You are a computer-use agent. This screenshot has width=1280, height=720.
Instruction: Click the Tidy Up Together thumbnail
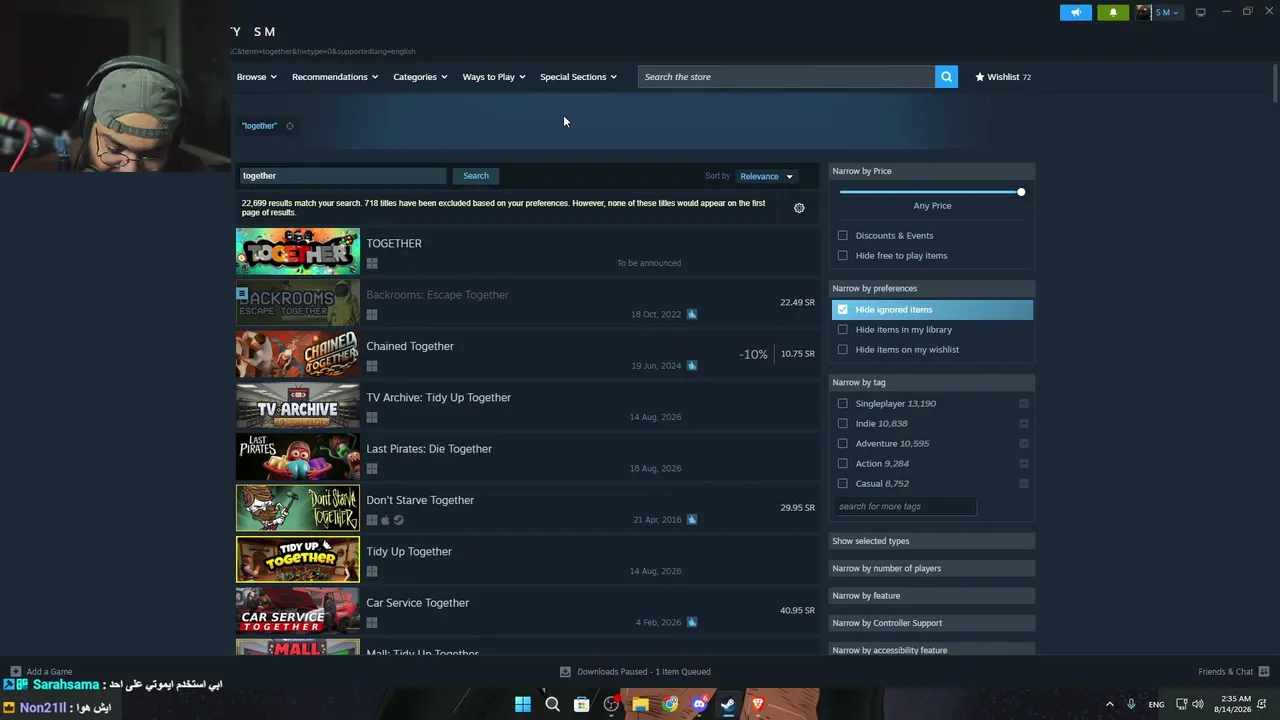298,560
